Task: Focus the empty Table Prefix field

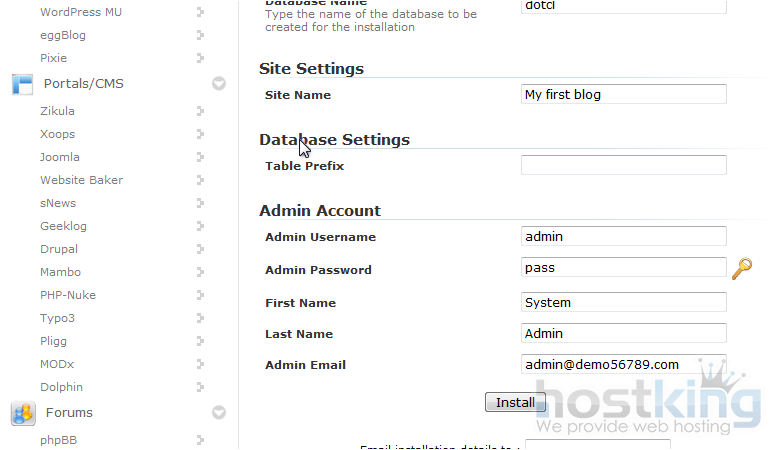Action: [624, 165]
